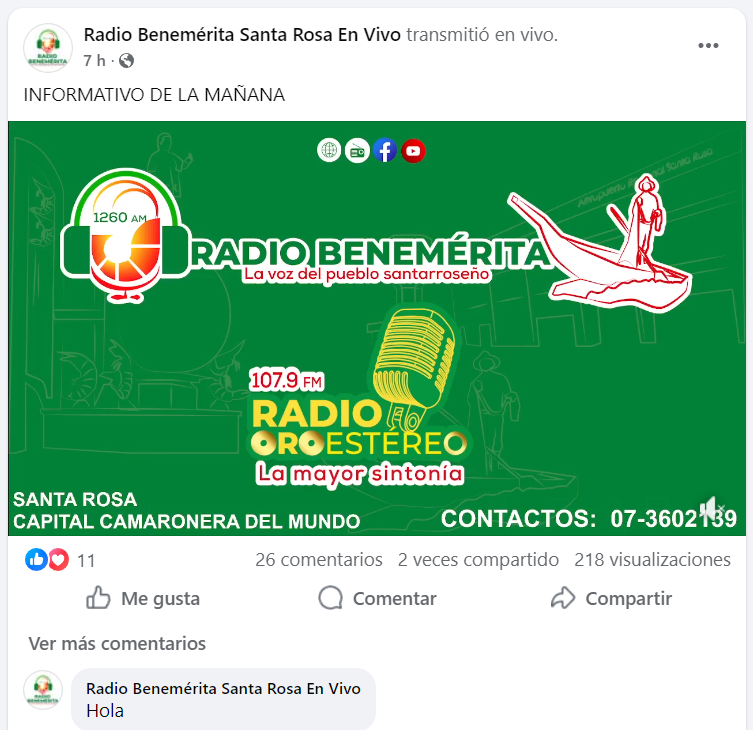
Task: Share the post with Compartir
Action: (611, 598)
